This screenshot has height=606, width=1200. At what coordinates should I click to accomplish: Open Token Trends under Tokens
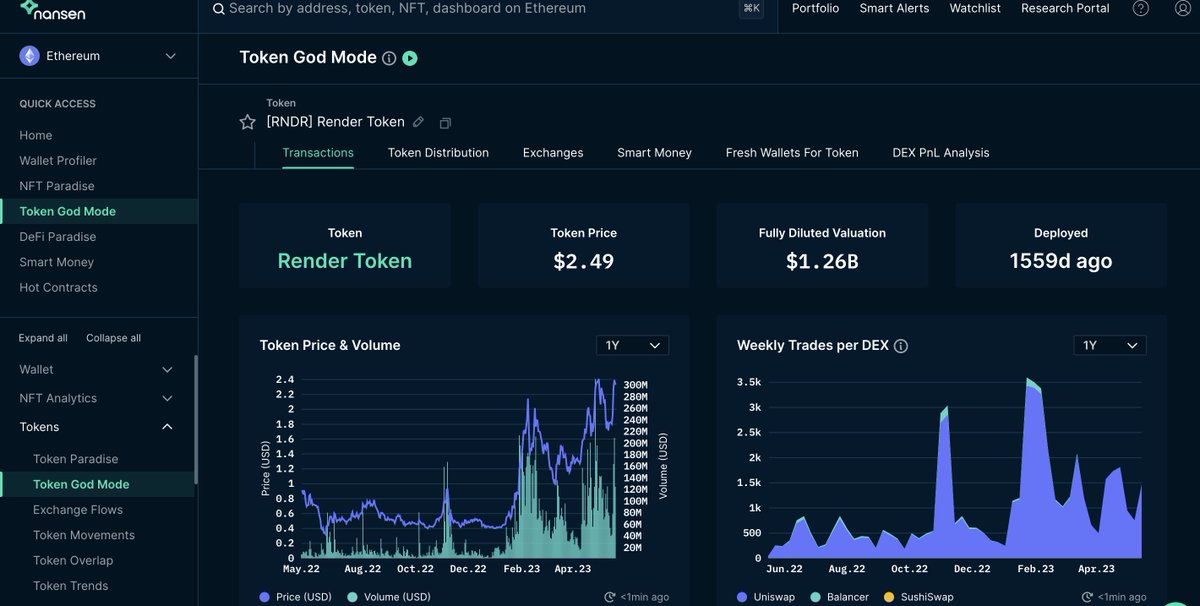70,586
